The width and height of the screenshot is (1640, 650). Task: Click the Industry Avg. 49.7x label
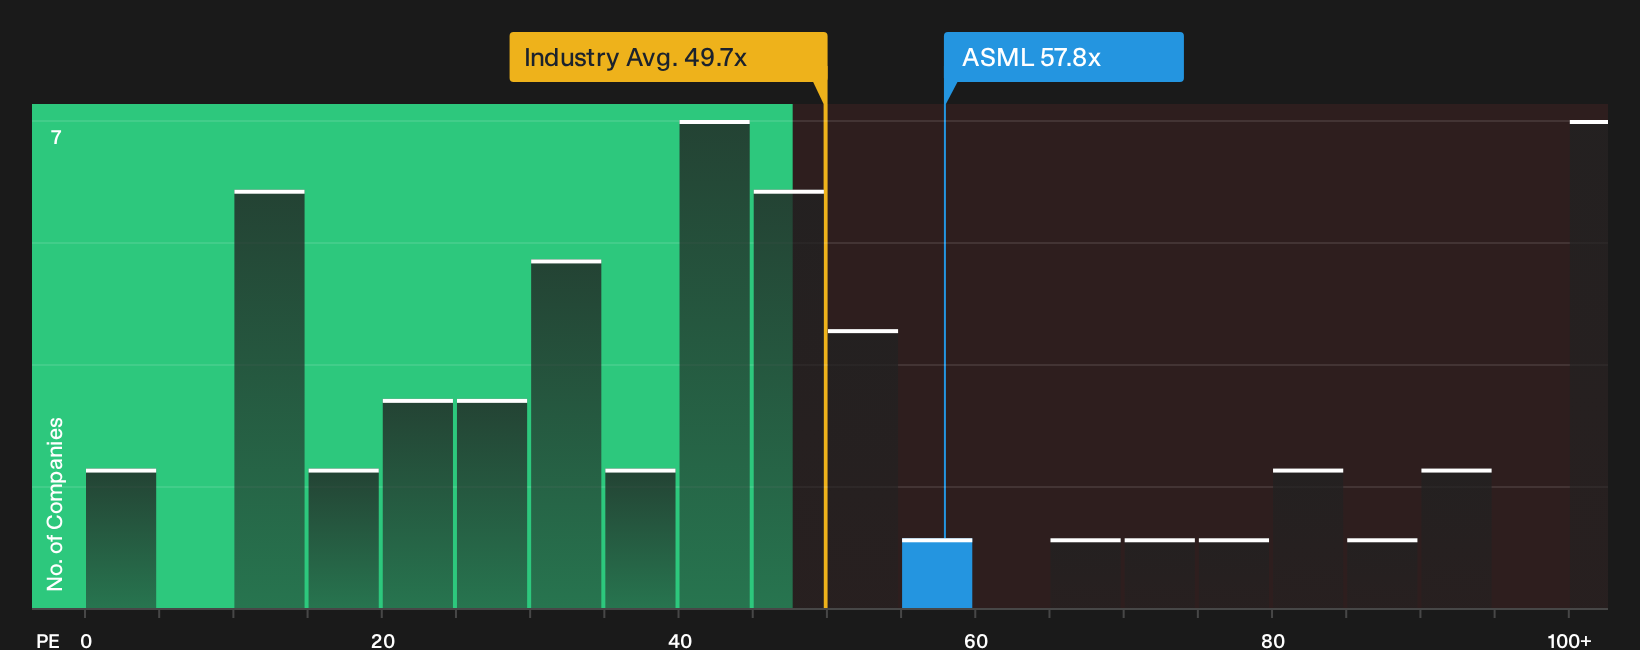click(x=668, y=57)
